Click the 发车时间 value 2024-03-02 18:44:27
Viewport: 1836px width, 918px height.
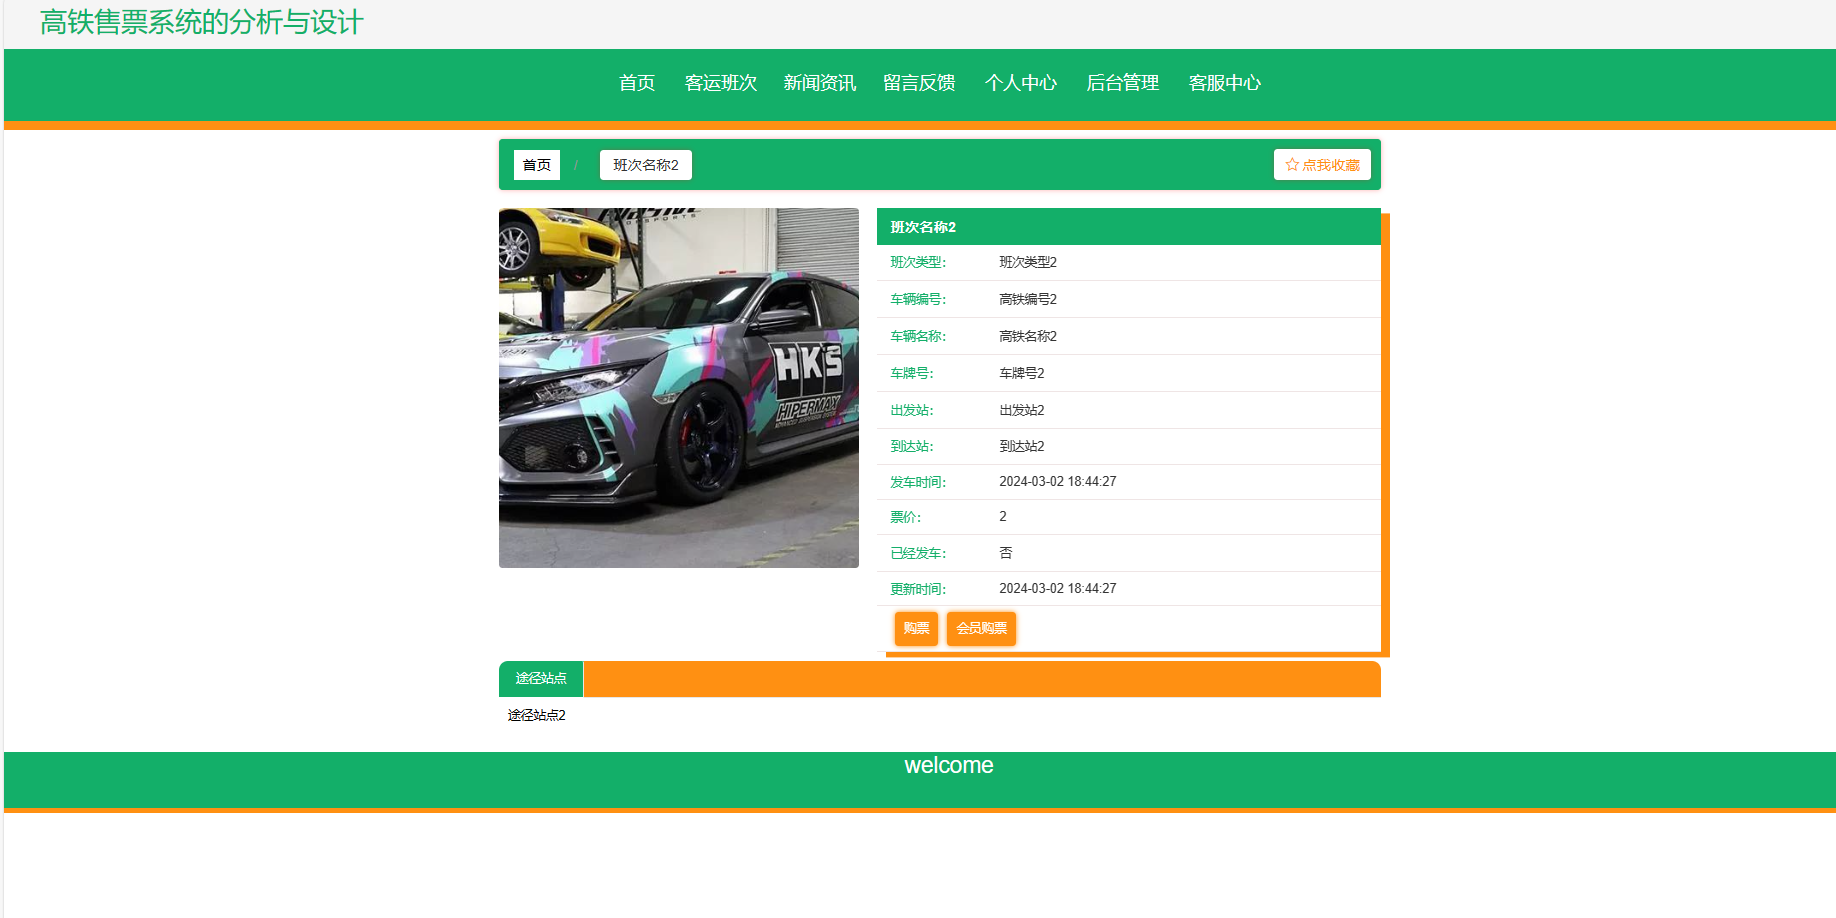click(1058, 481)
